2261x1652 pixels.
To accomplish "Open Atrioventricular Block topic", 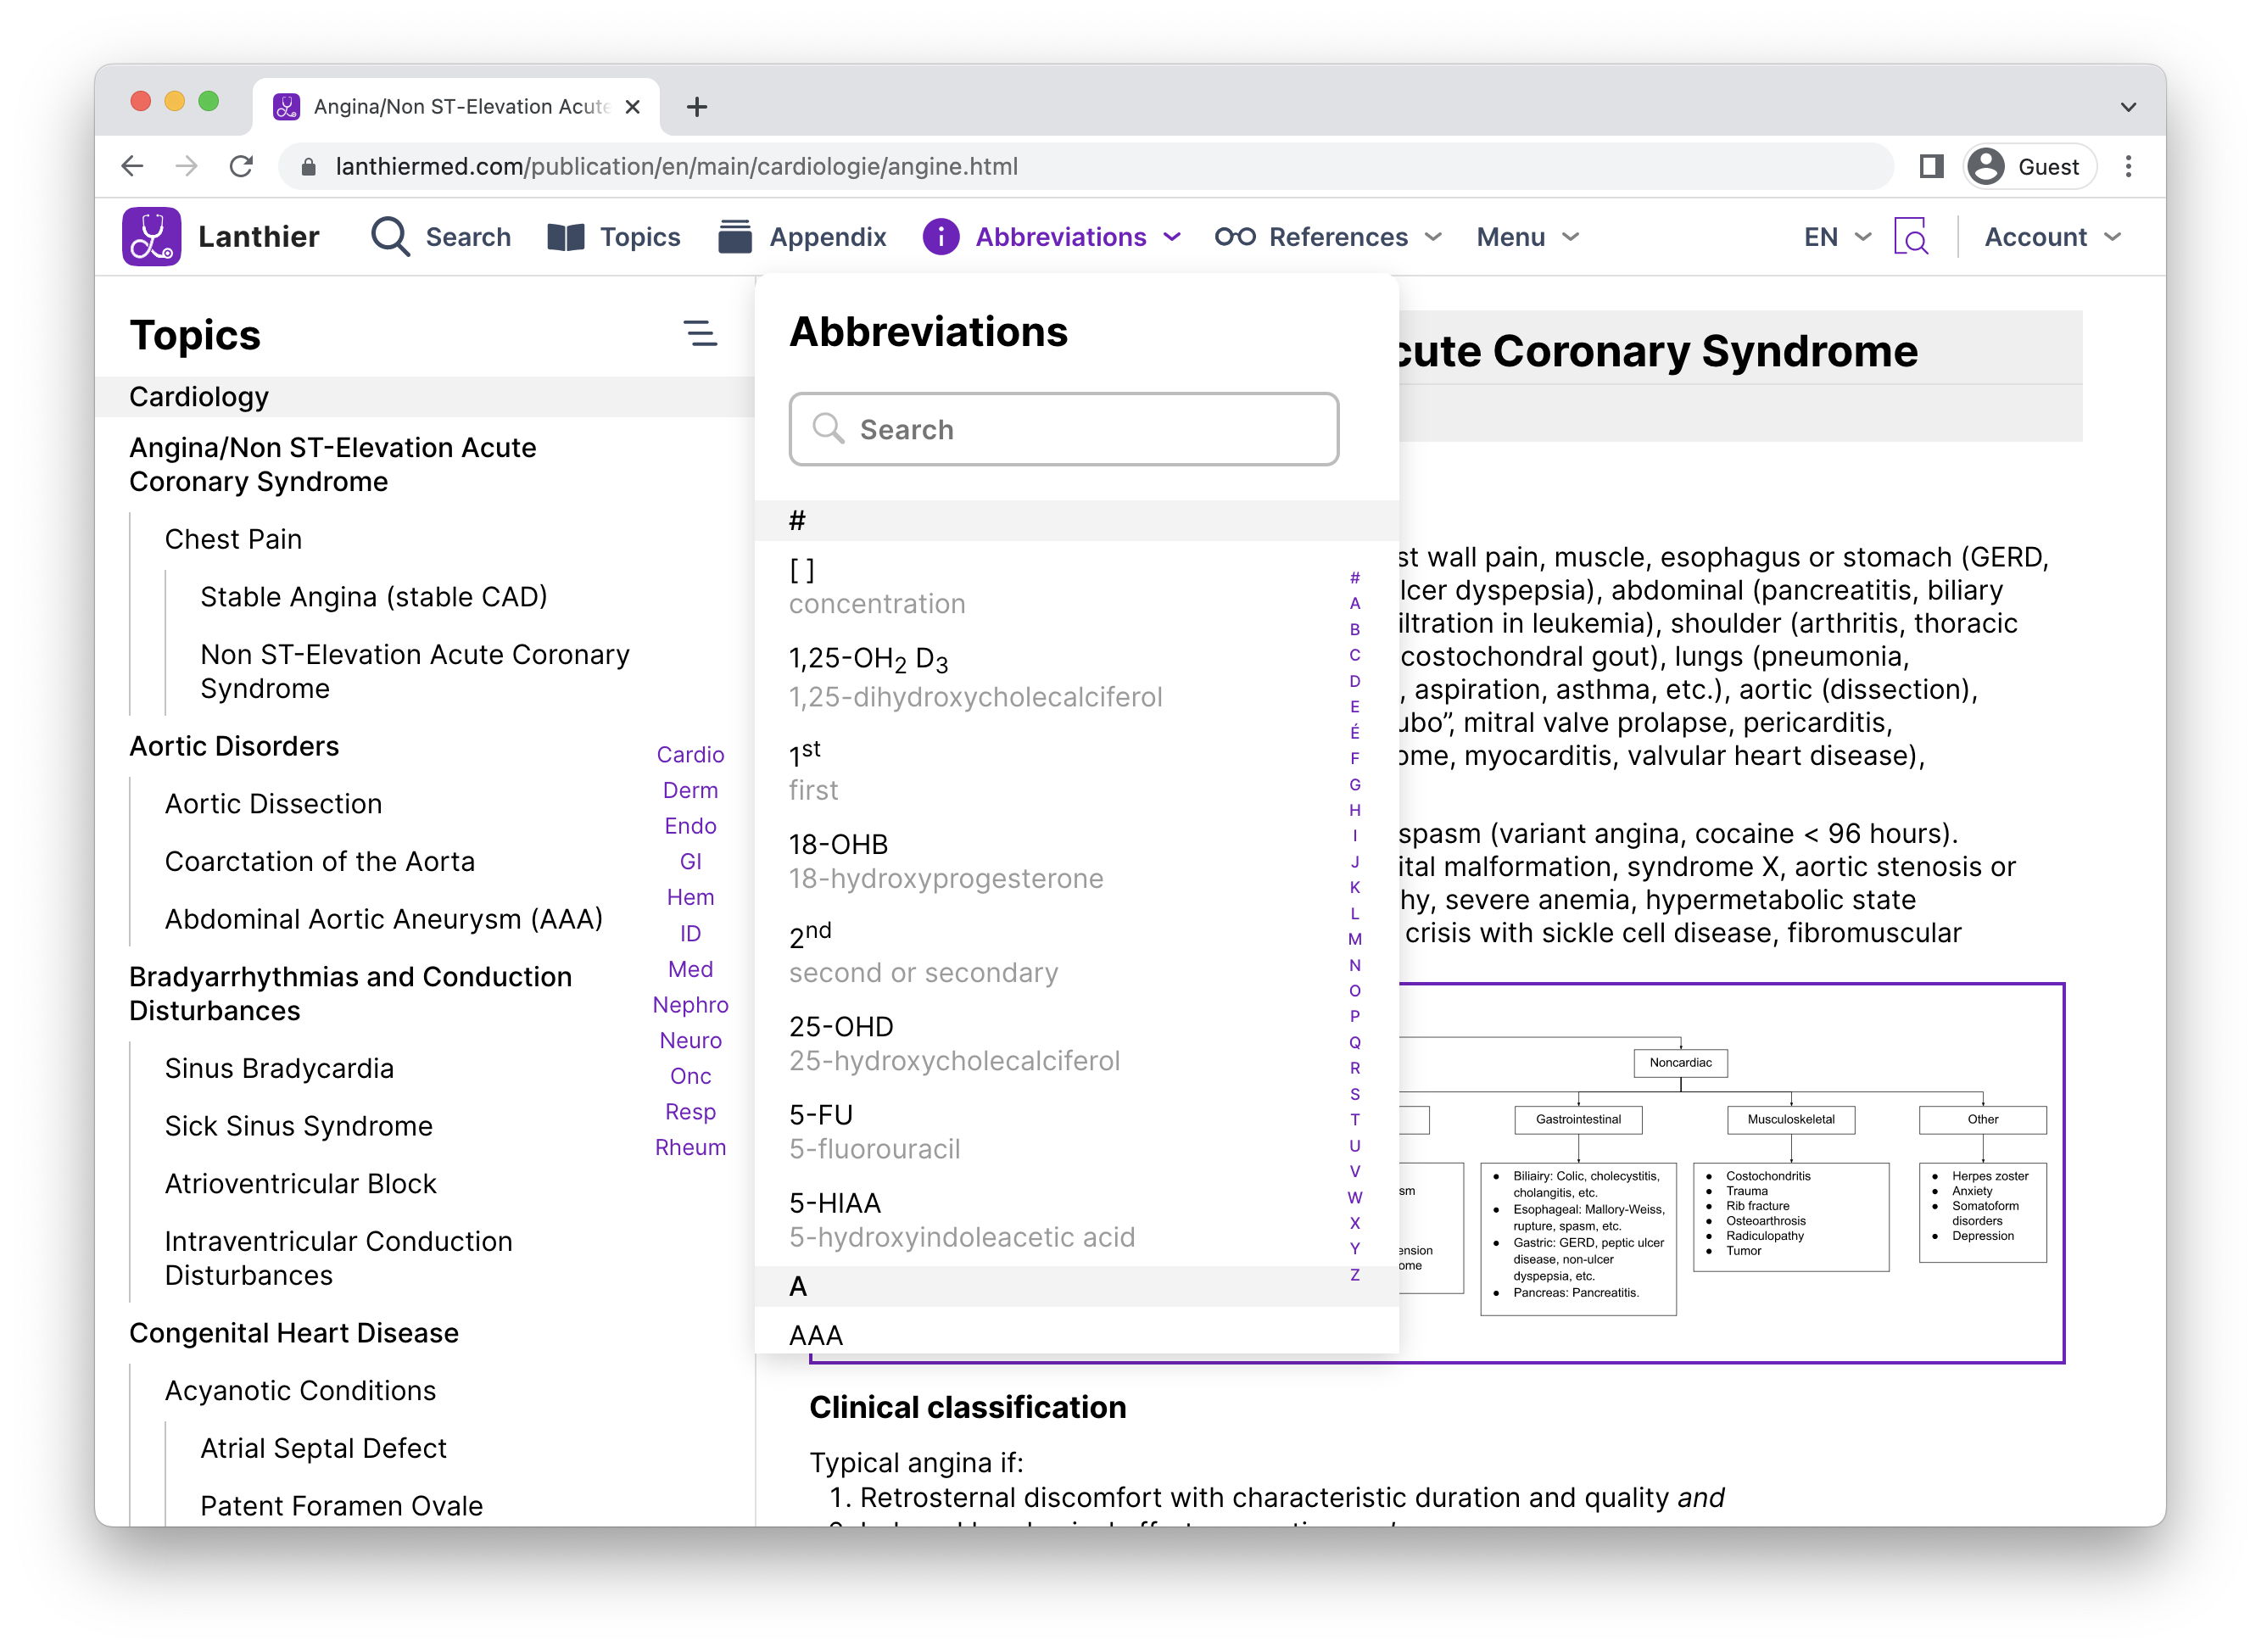I will pyautogui.click(x=300, y=1184).
